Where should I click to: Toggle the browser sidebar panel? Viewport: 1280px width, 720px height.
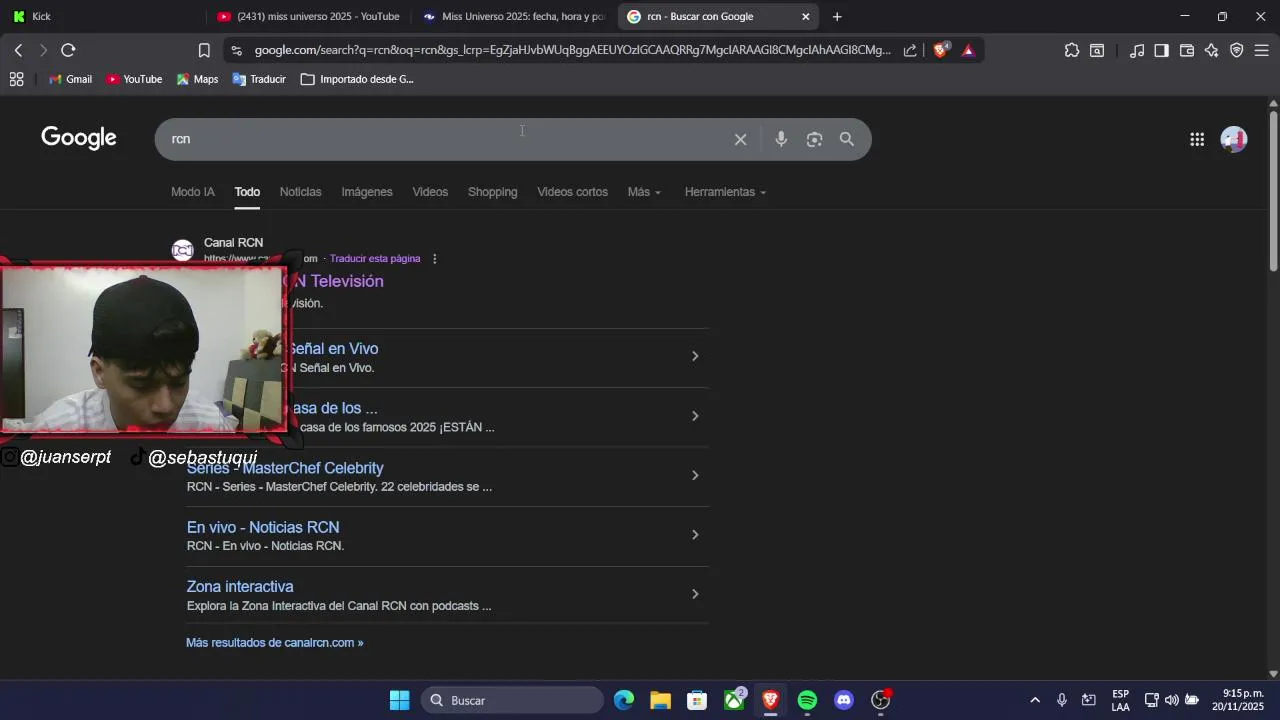coord(1161,50)
